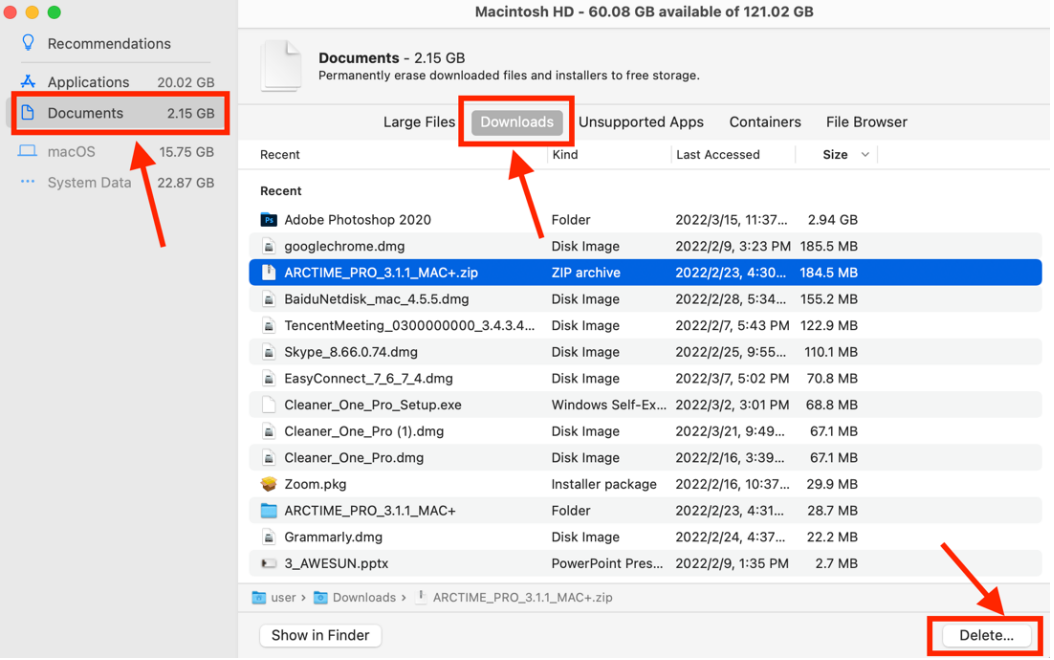This screenshot has height=660, width=1054.
Task: Click the ARCTIME_PRO_3.1.1_MAC+ folder icon
Action: pos(268,511)
